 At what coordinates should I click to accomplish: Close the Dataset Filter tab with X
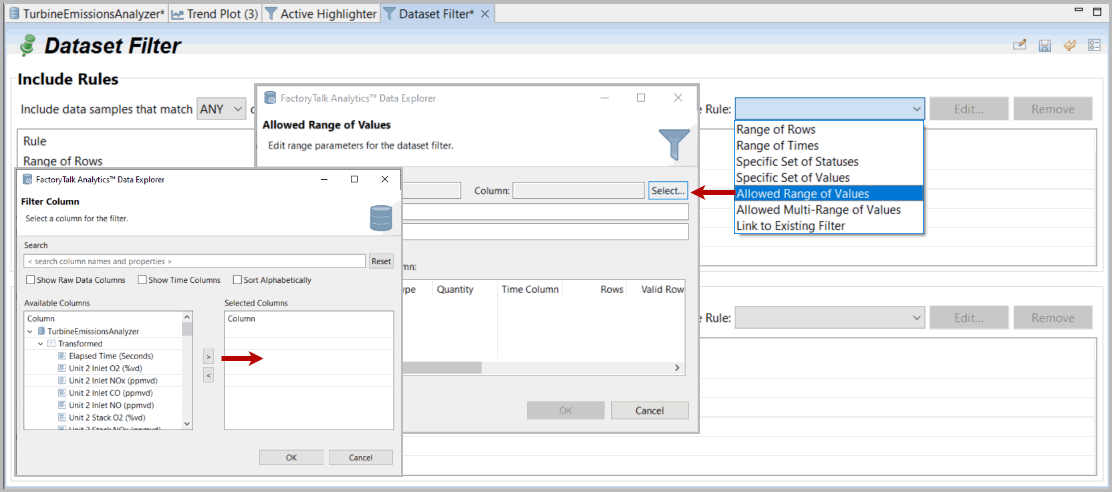pyautogui.click(x=485, y=14)
